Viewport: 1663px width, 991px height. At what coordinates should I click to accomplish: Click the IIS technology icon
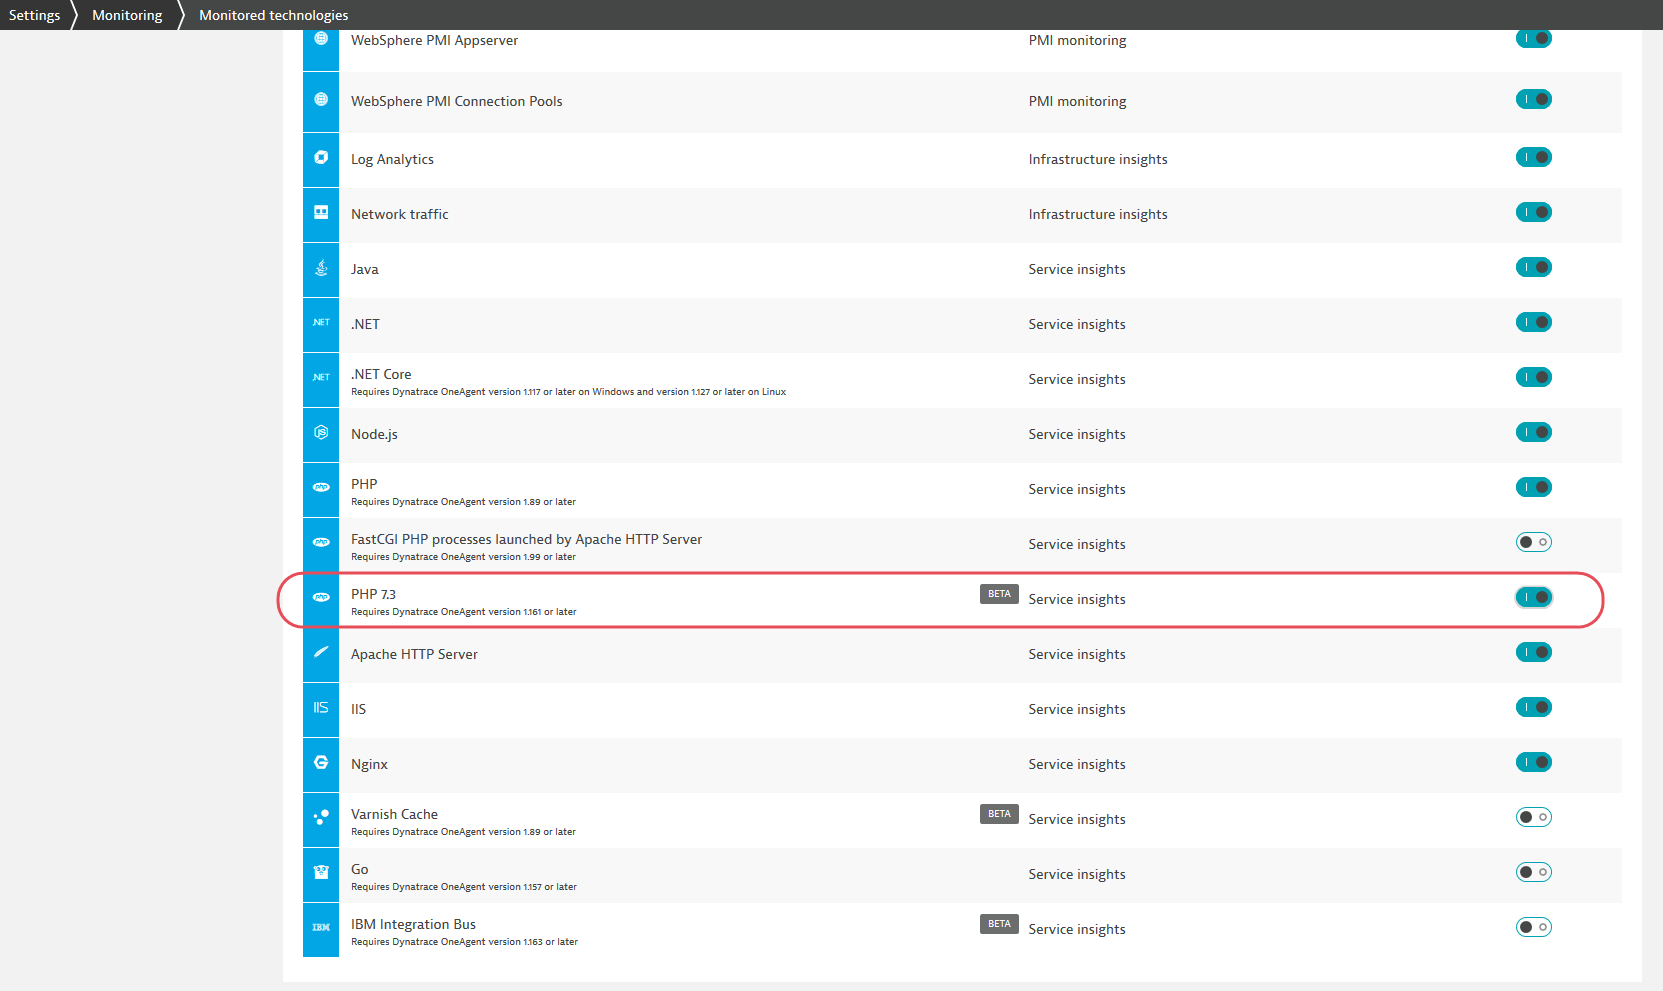pos(321,707)
